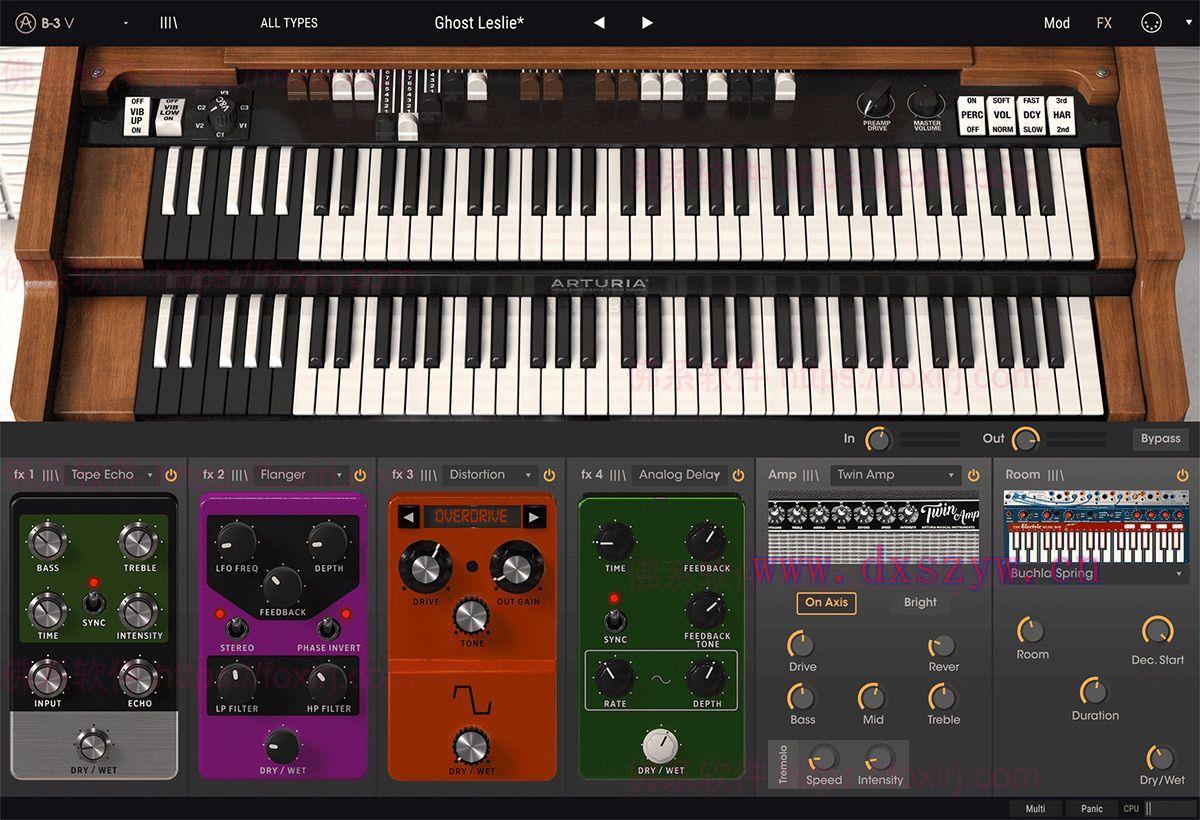Toggle the Tape Echo Sync switch
Viewport: 1200px width, 820px height.
coord(94,601)
